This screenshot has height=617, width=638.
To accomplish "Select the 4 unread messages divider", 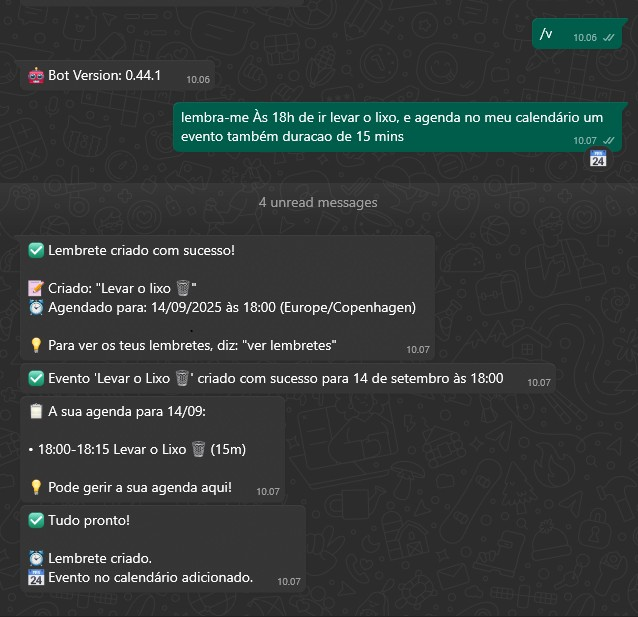I will [x=318, y=203].
